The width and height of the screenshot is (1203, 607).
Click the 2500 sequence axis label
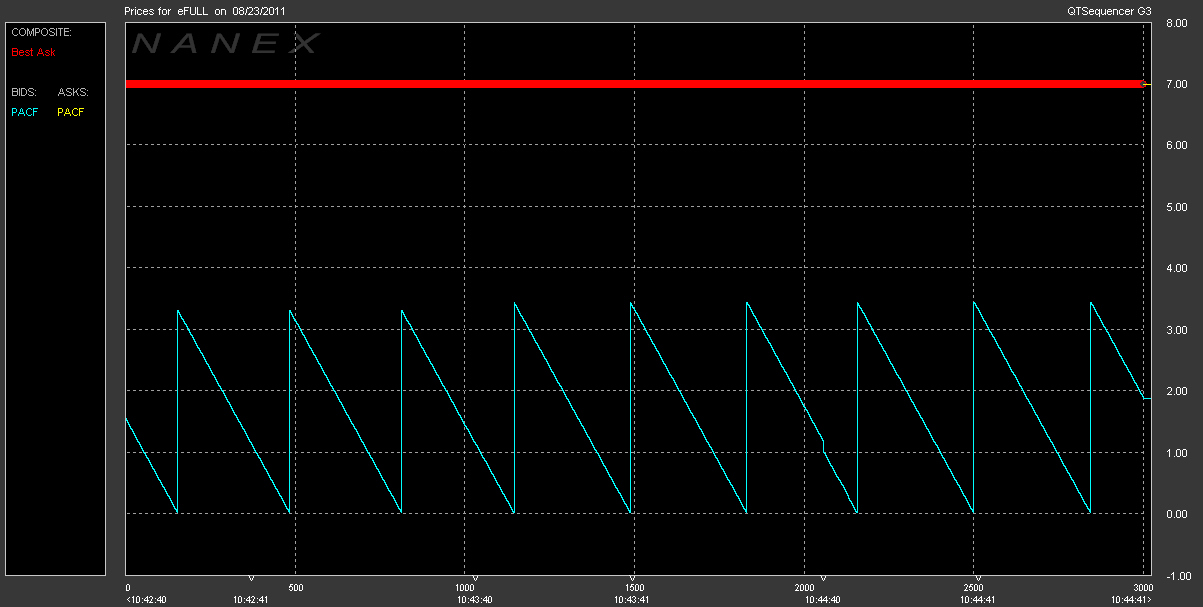973,588
